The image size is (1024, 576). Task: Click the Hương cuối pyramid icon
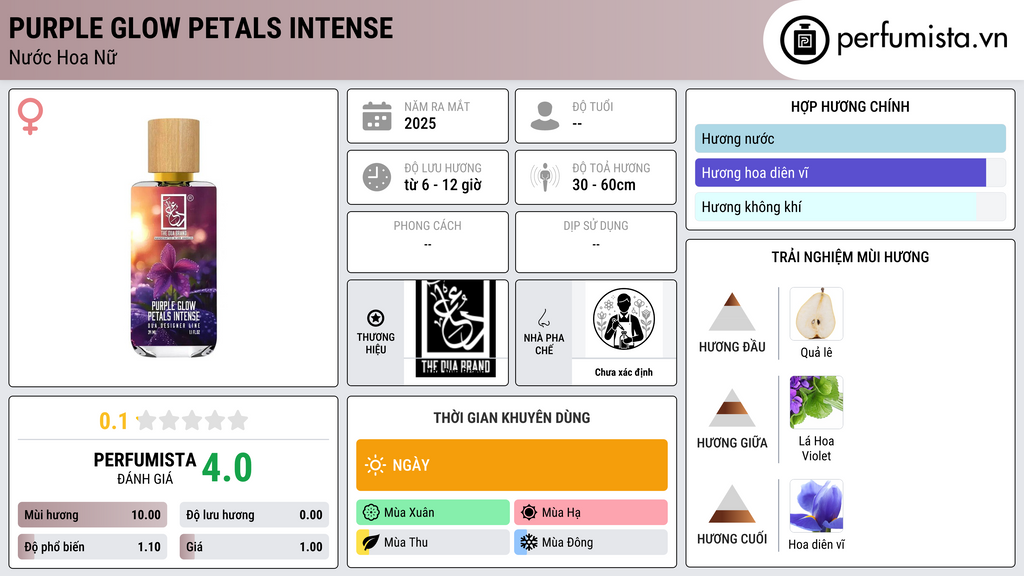[732, 504]
